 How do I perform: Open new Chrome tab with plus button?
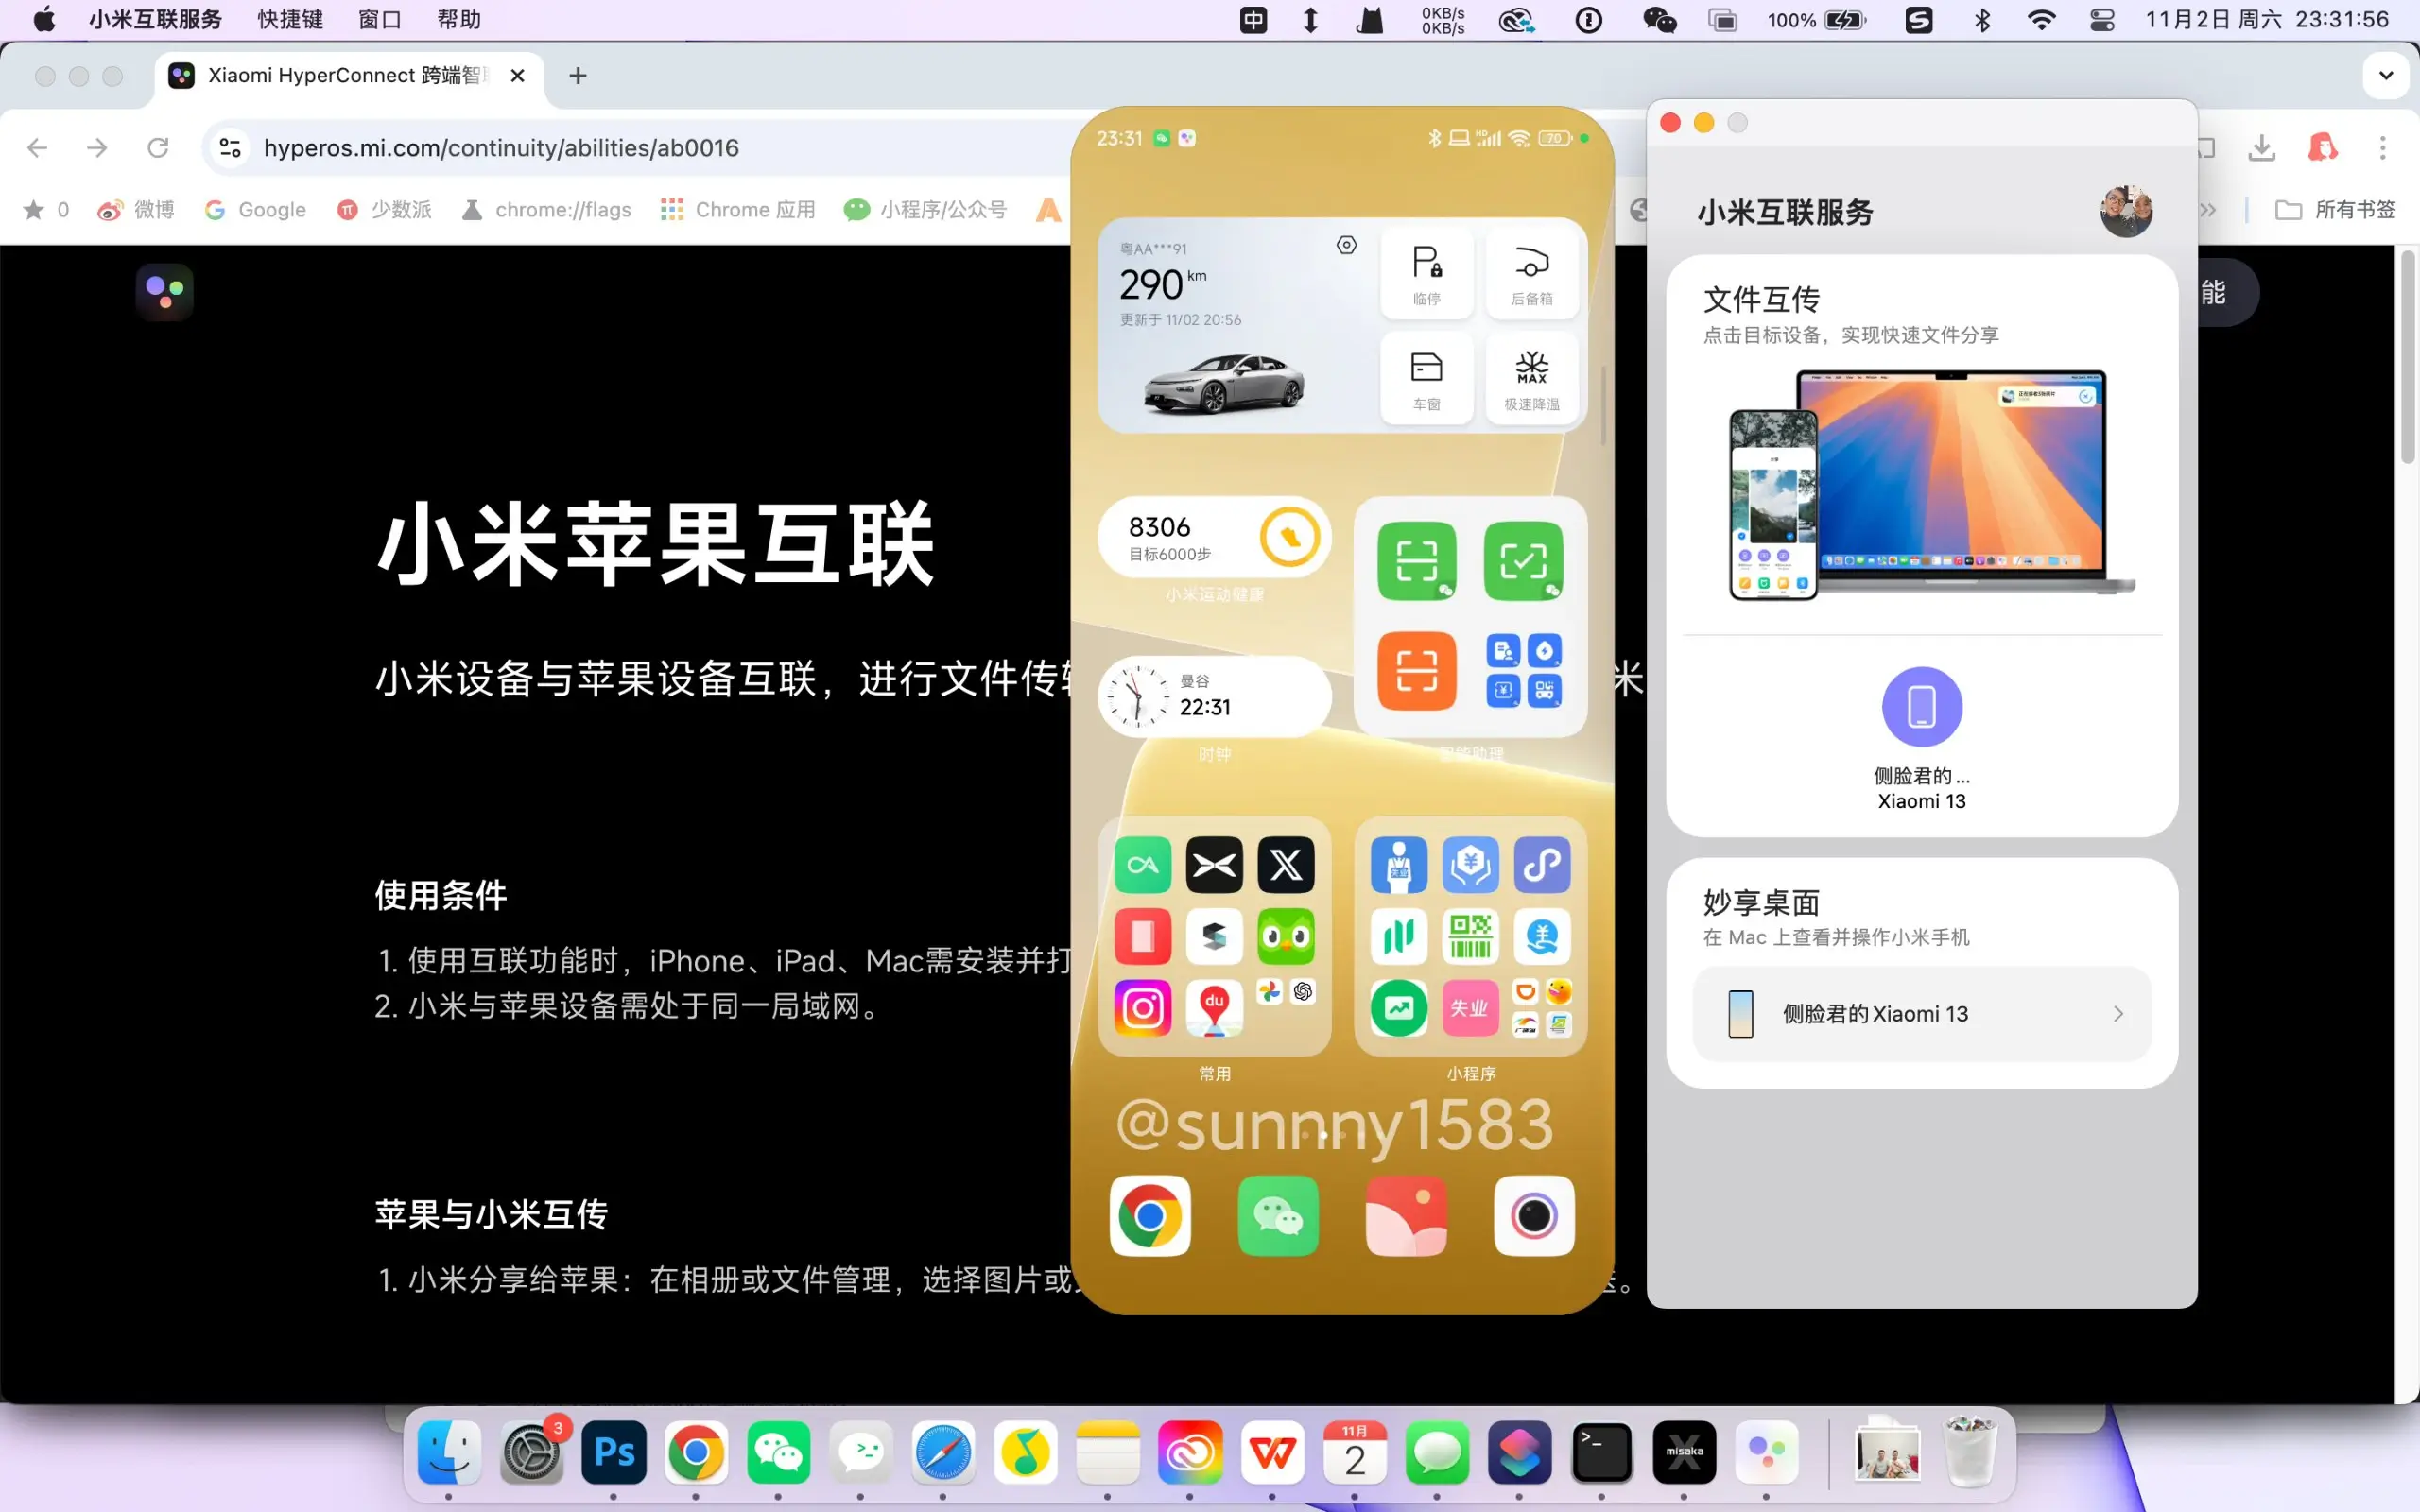click(x=577, y=76)
